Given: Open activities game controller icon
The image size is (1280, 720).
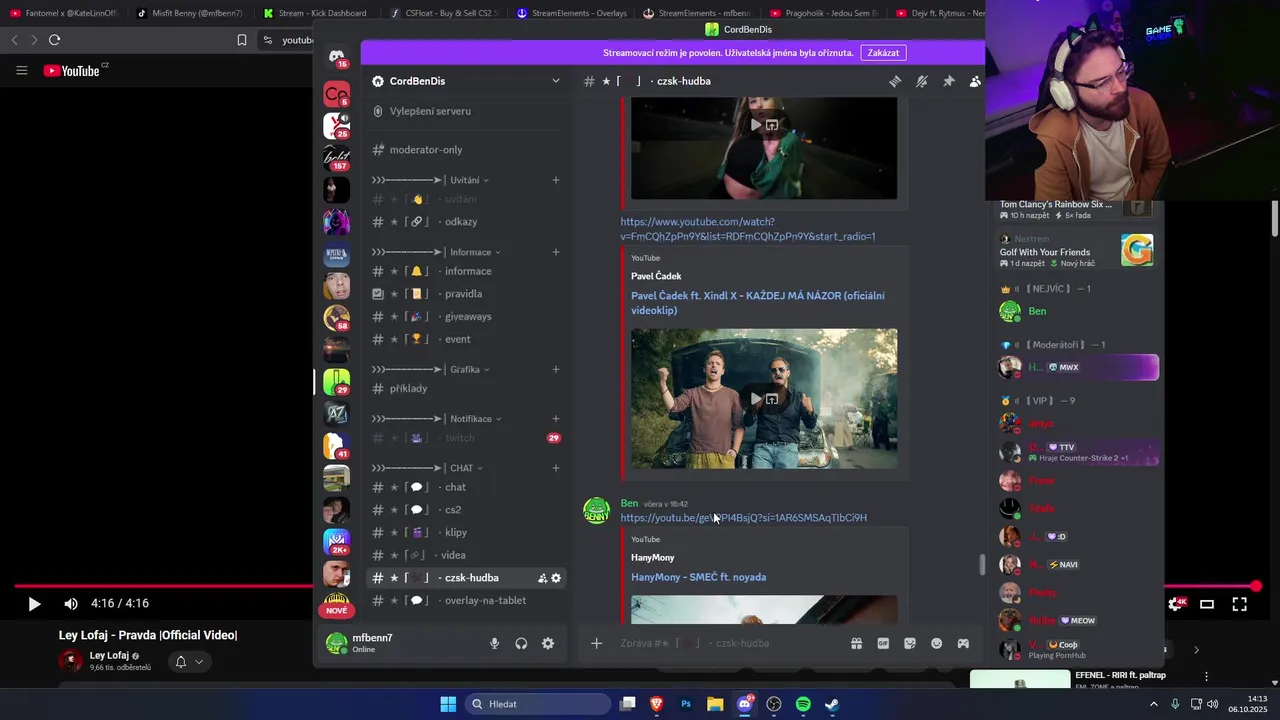Looking at the screenshot, I should click(963, 643).
